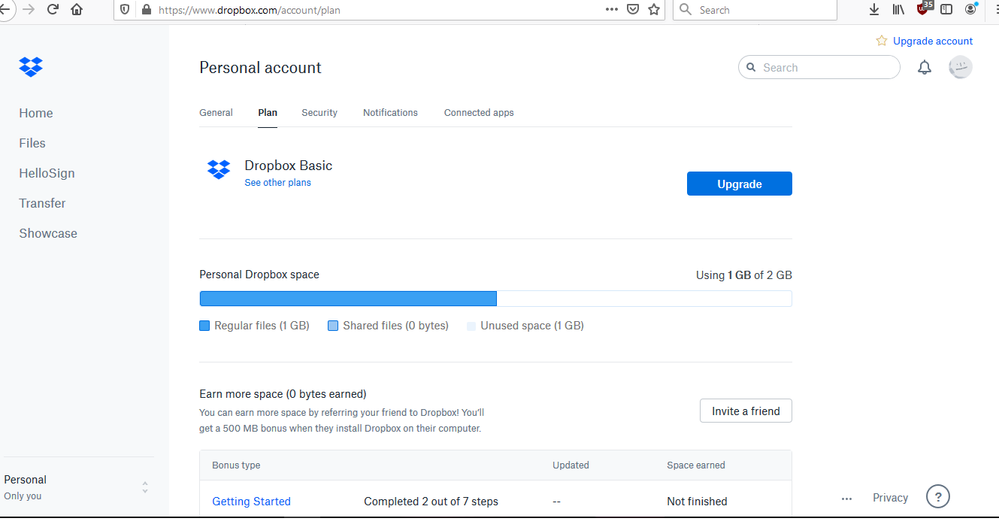The image size is (999, 519).
Task: Open the notifications bell
Action: click(x=925, y=68)
